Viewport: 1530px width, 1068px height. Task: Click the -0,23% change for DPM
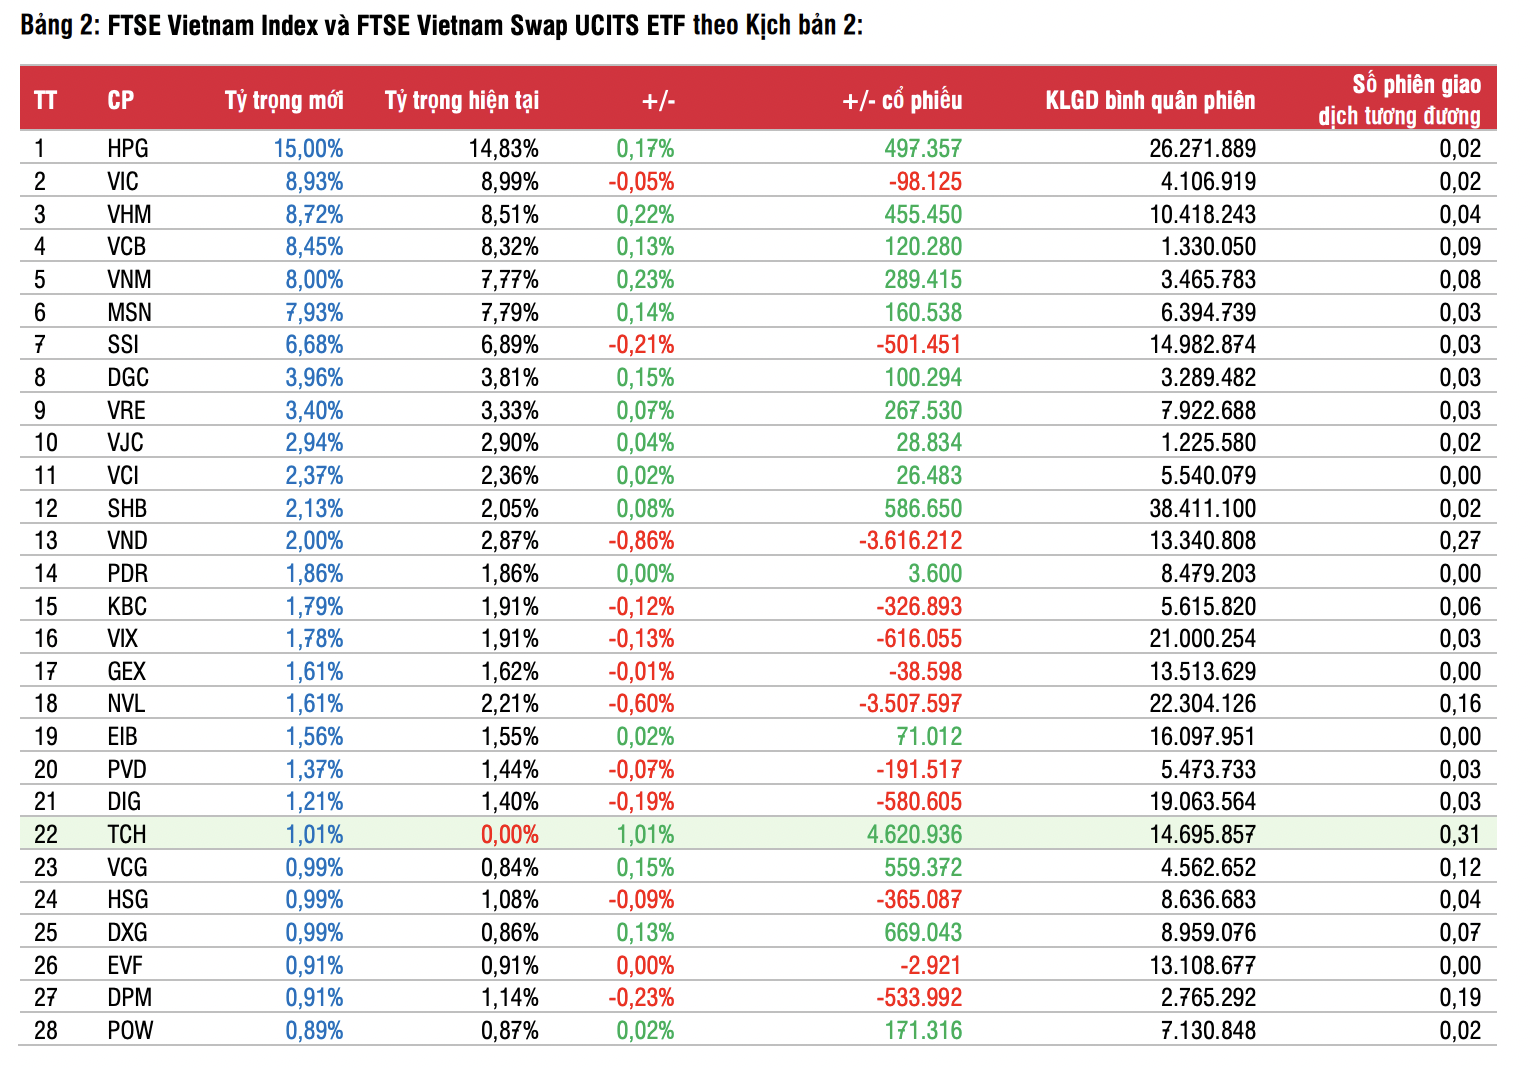click(x=641, y=997)
